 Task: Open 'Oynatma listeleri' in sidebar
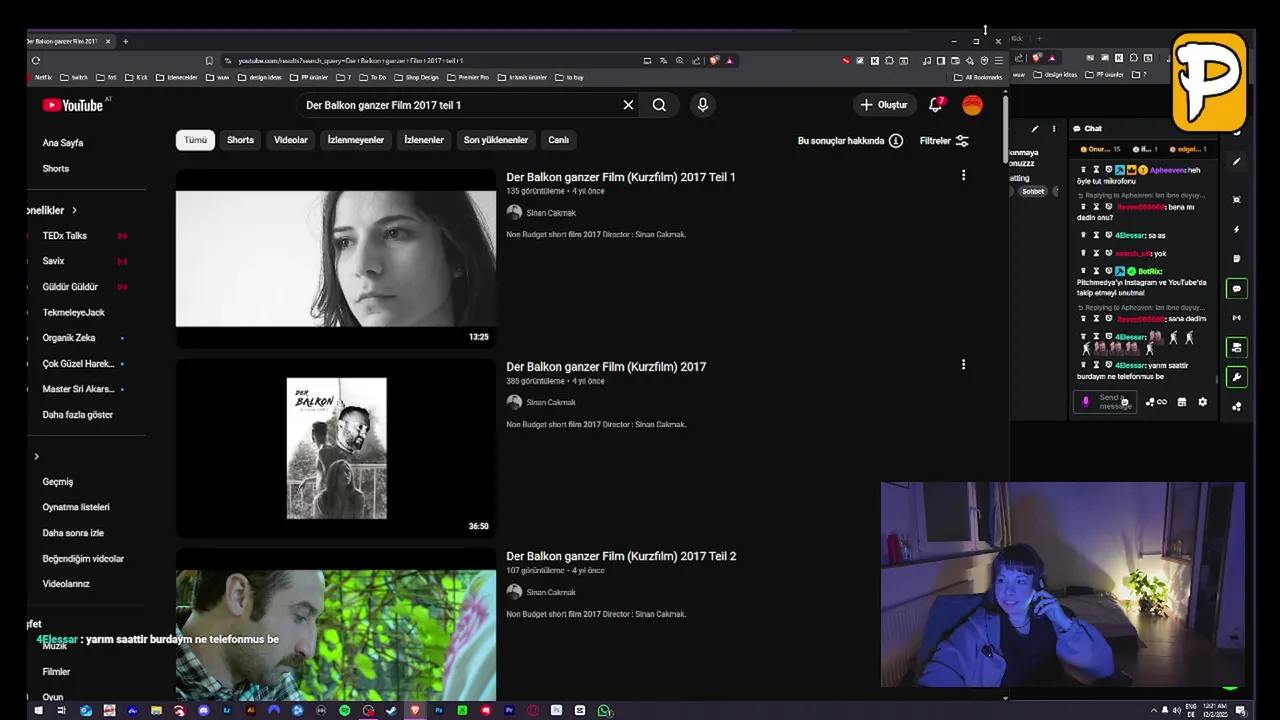coord(76,507)
